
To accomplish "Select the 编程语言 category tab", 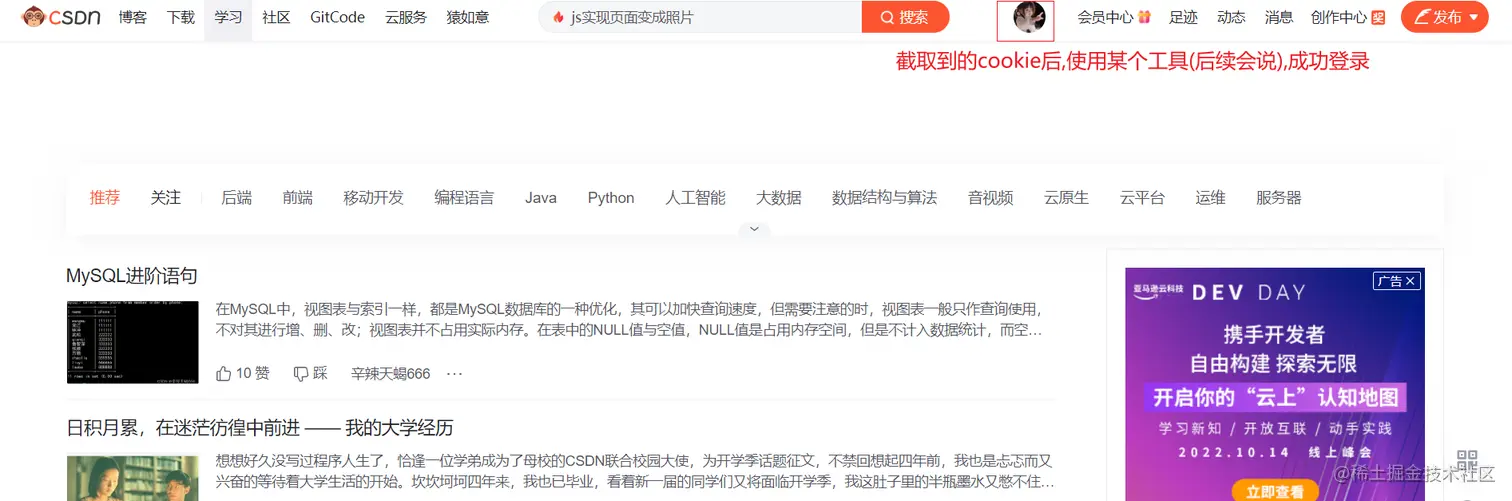I will pyautogui.click(x=464, y=198).
